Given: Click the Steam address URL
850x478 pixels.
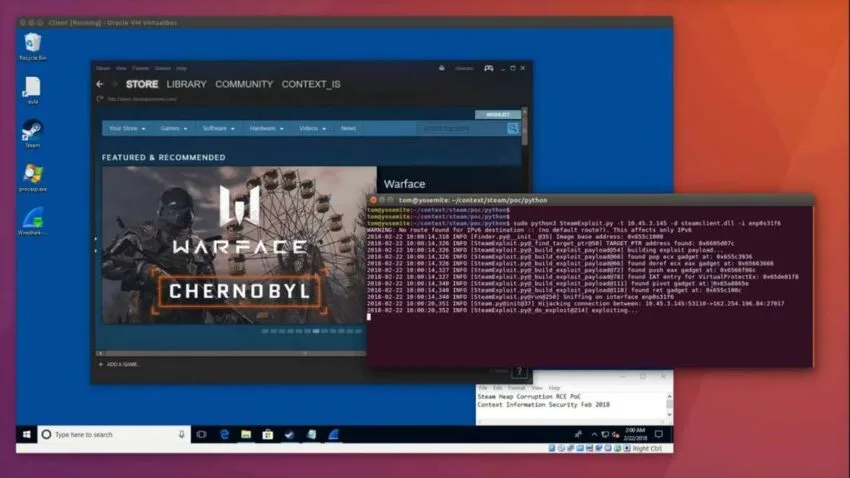Looking at the screenshot, I should pyautogui.click(x=142, y=99).
